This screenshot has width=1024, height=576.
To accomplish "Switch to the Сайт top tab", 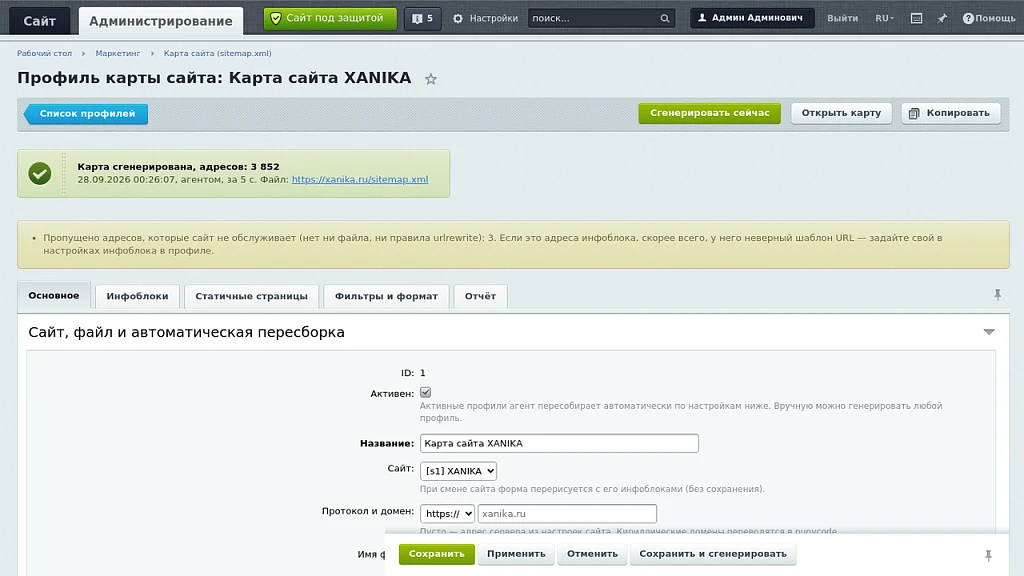I will tap(40, 21).
